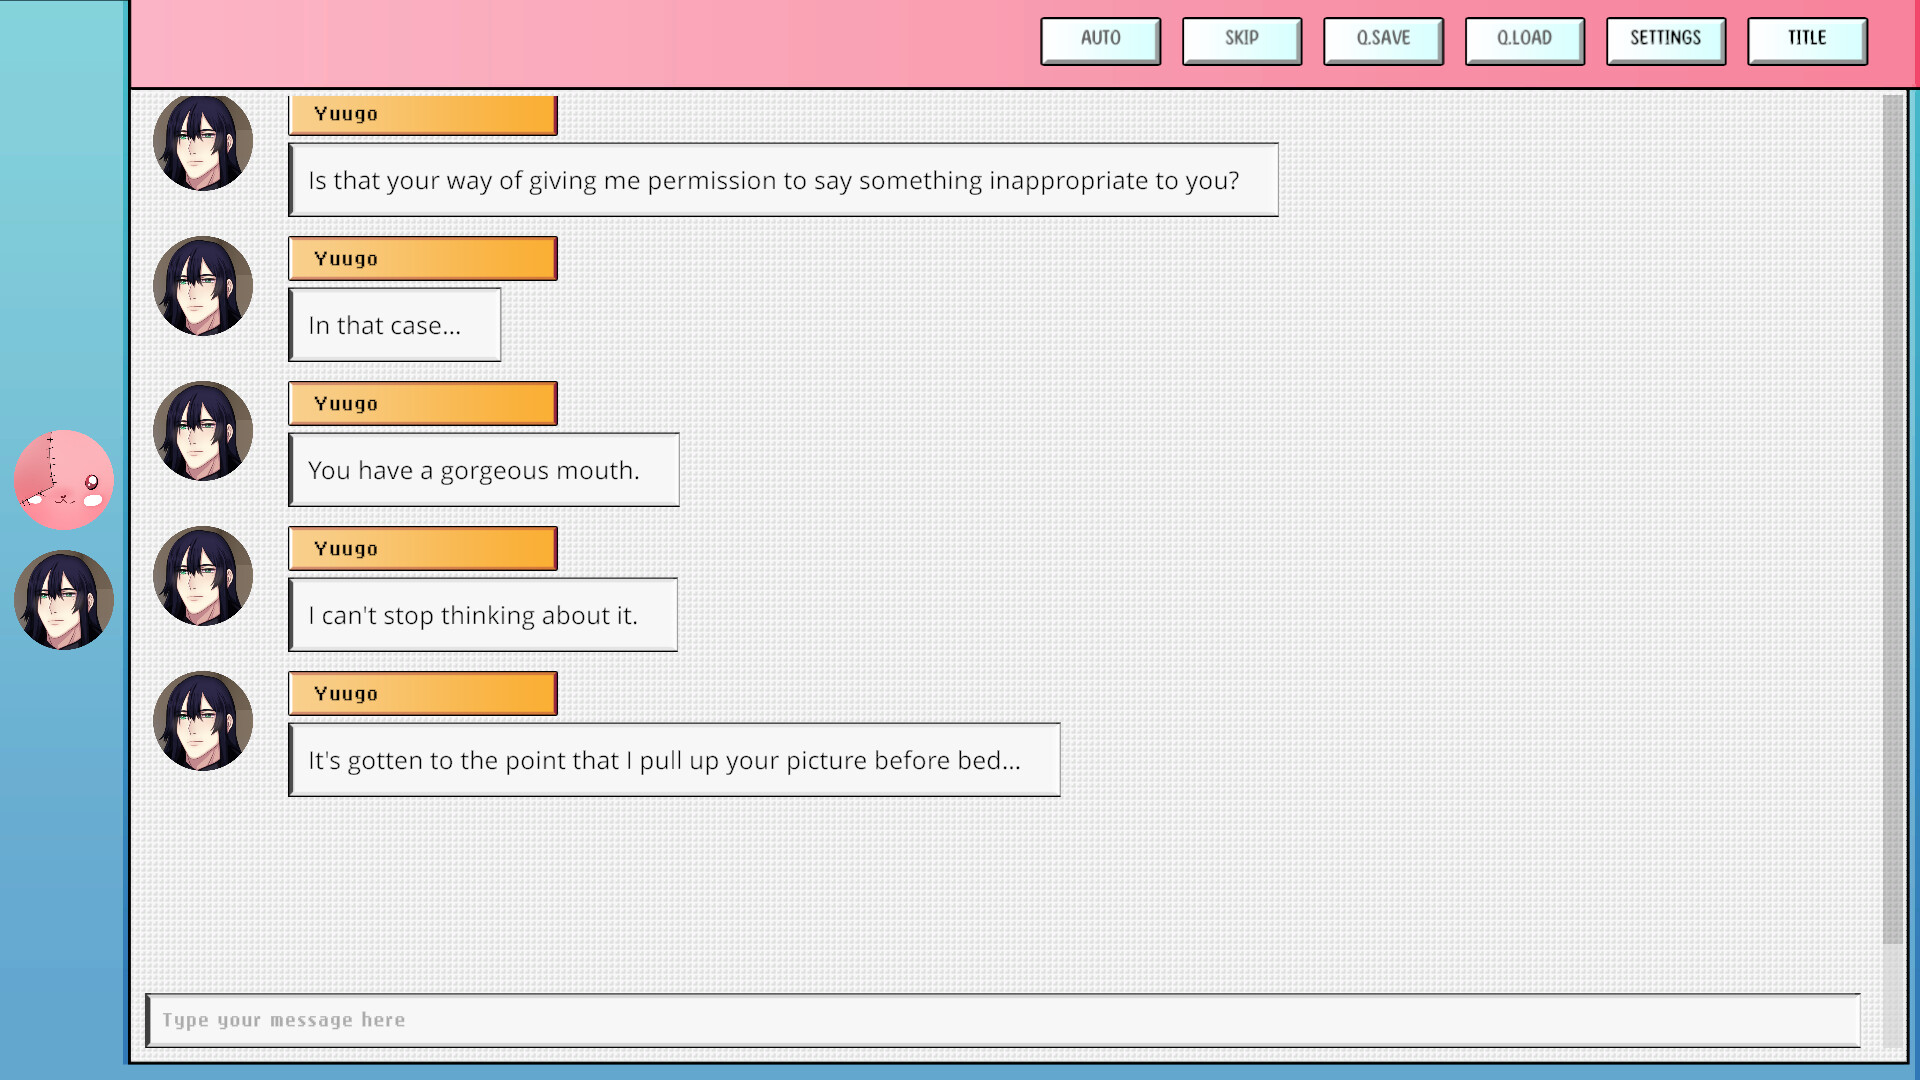Click Yuugo name label in fifth dialogue
Viewport: 1920px width, 1080px height.
point(421,692)
